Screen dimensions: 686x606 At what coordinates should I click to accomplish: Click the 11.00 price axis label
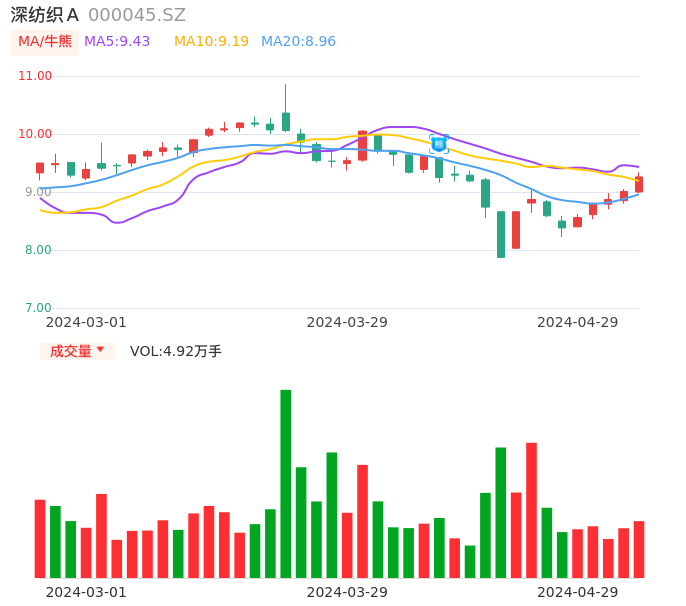click(x=35, y=76)
